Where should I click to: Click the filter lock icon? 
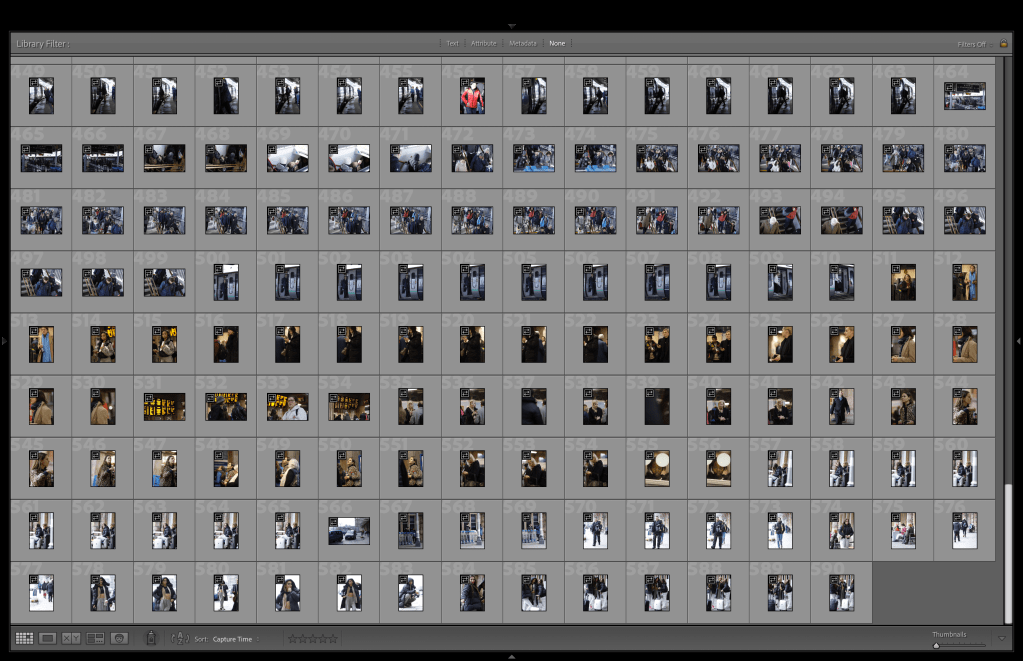point(1003,44)
